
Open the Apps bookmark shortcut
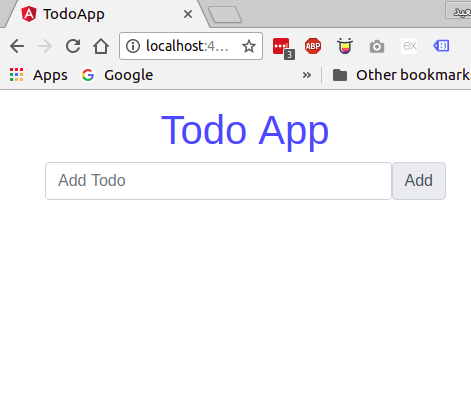[38, 75]
